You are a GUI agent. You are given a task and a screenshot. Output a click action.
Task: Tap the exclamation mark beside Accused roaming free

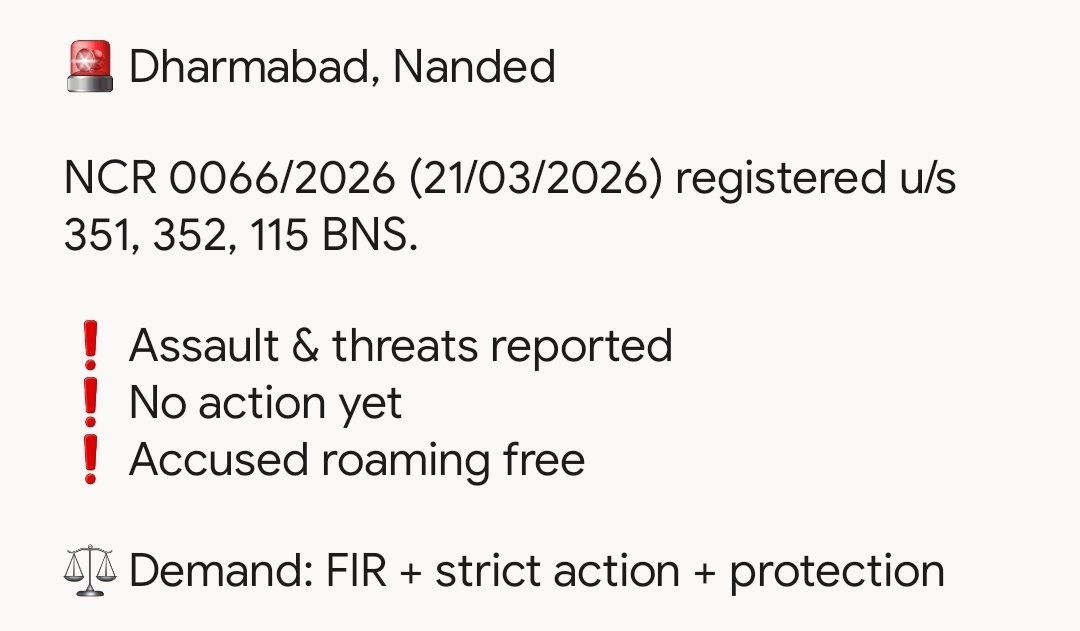pyautogui.click(x=91, y=461)
